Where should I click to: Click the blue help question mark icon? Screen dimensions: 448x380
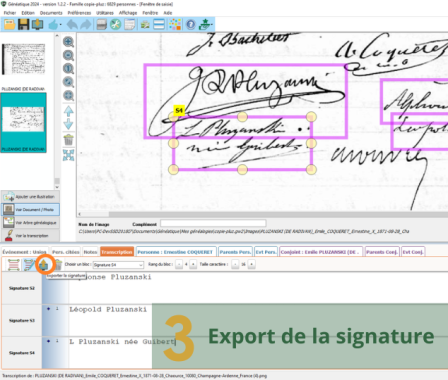pyautogui.click(x=191, y=25)
